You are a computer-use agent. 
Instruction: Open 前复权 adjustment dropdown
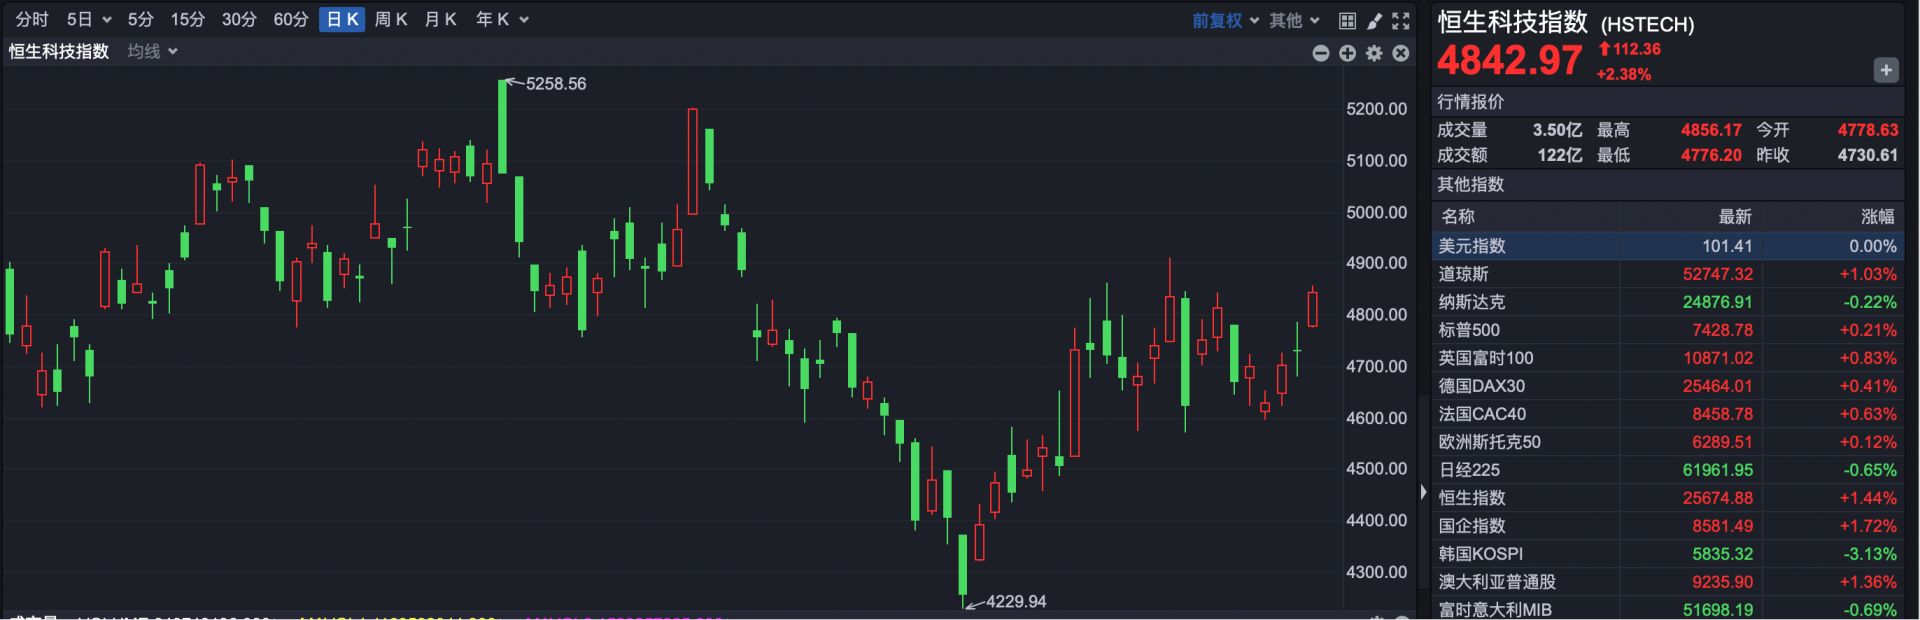tap(1225, 20)
